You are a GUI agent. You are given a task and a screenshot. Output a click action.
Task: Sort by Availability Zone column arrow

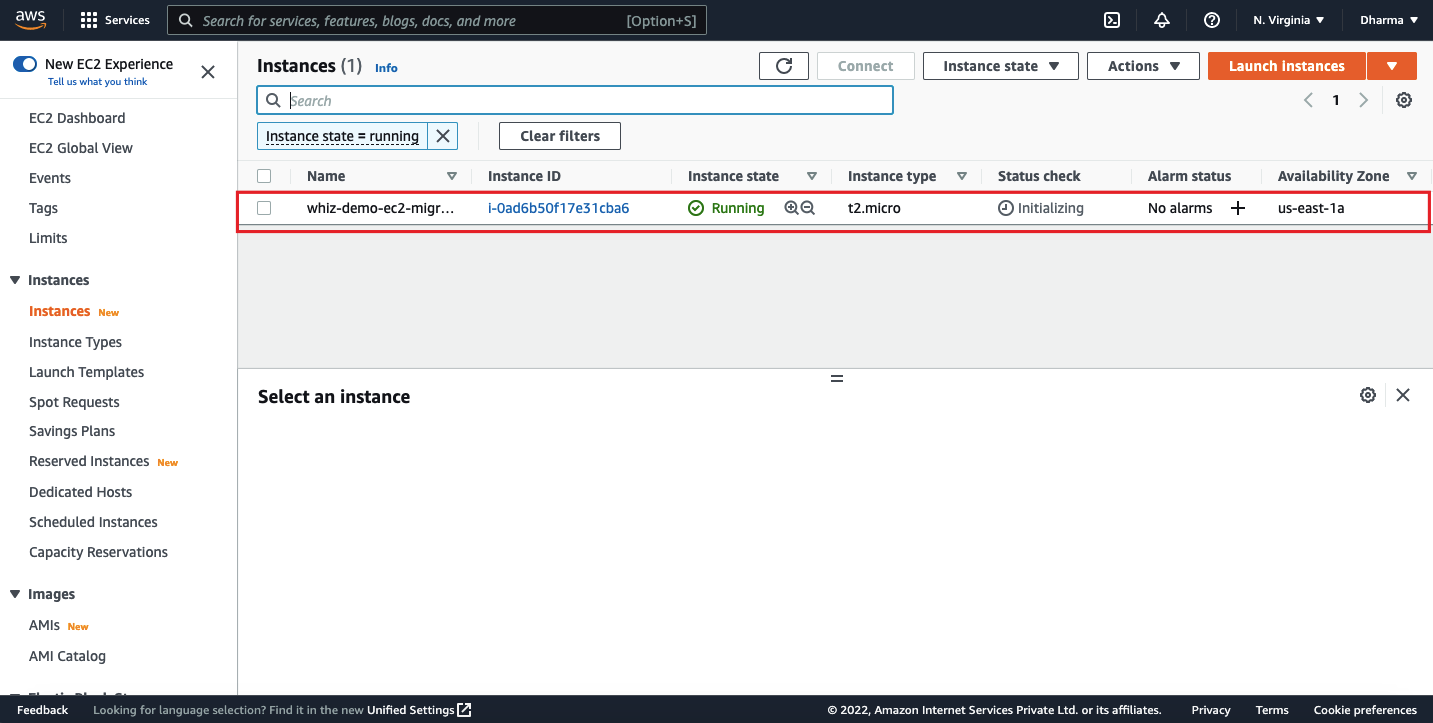pyautogui.click(x=1411, y=176)
